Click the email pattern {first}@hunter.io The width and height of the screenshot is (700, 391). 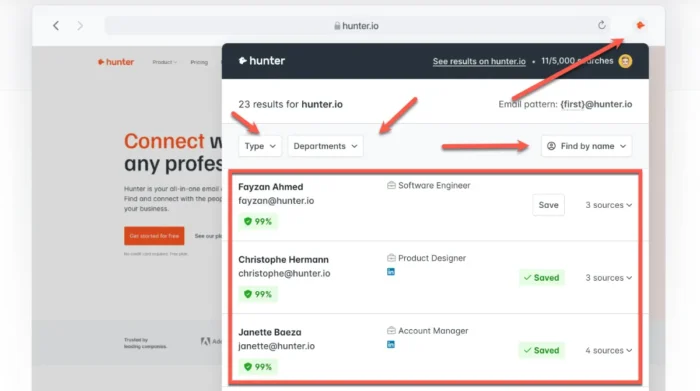(x=596, y=104)
